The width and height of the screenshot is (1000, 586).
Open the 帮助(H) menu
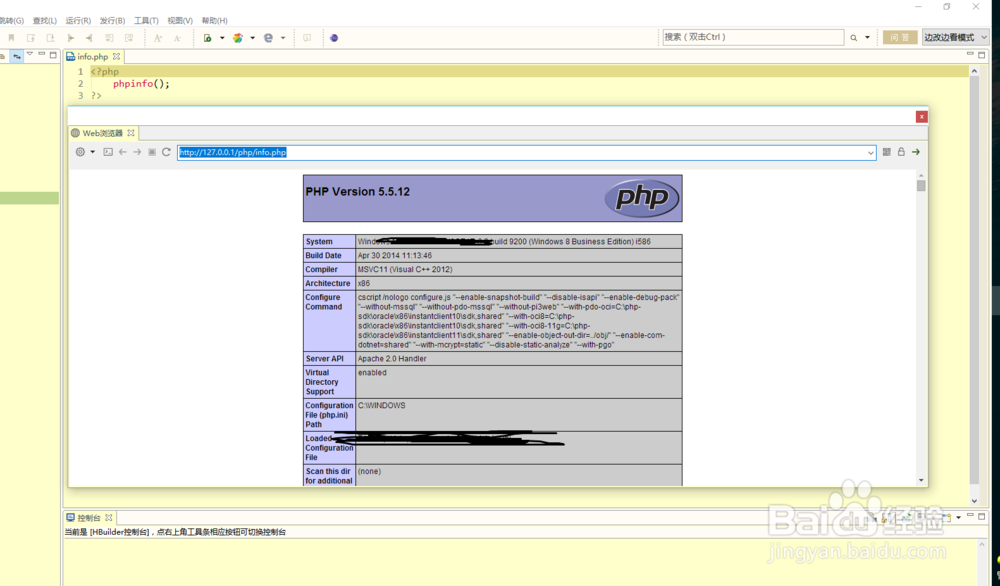[x=214, y=20]
